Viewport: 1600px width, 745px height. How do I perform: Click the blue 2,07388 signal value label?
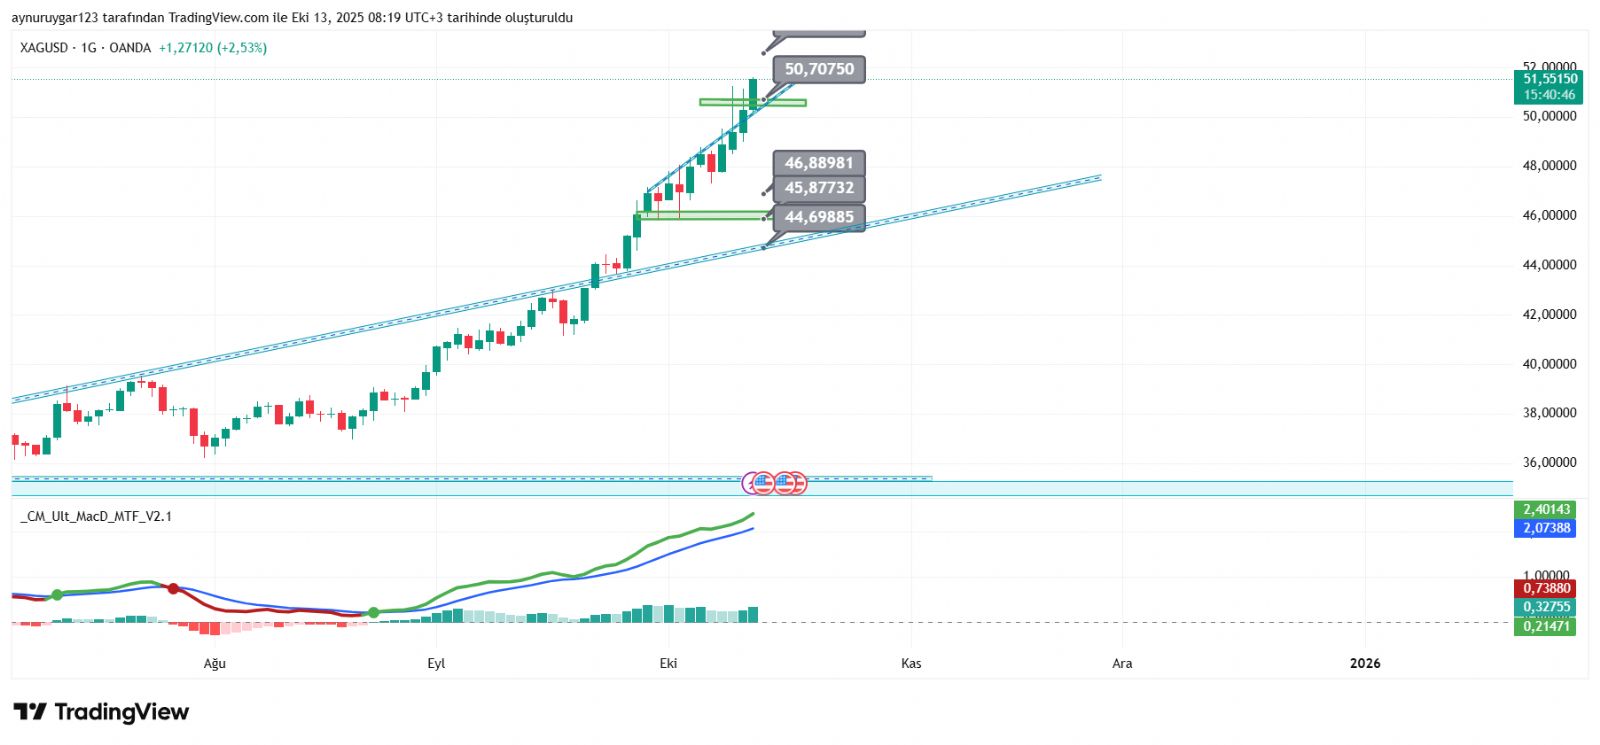click(1546, 528)
